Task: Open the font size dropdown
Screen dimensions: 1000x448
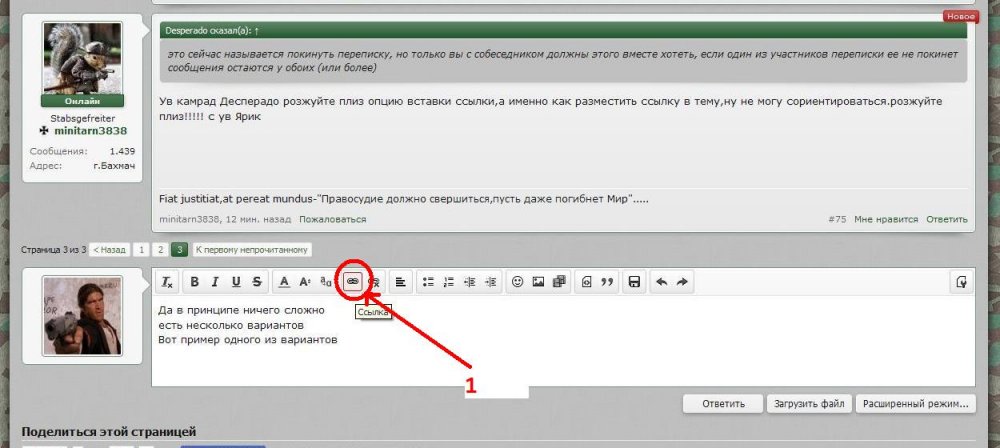Action: pos(305,282)
